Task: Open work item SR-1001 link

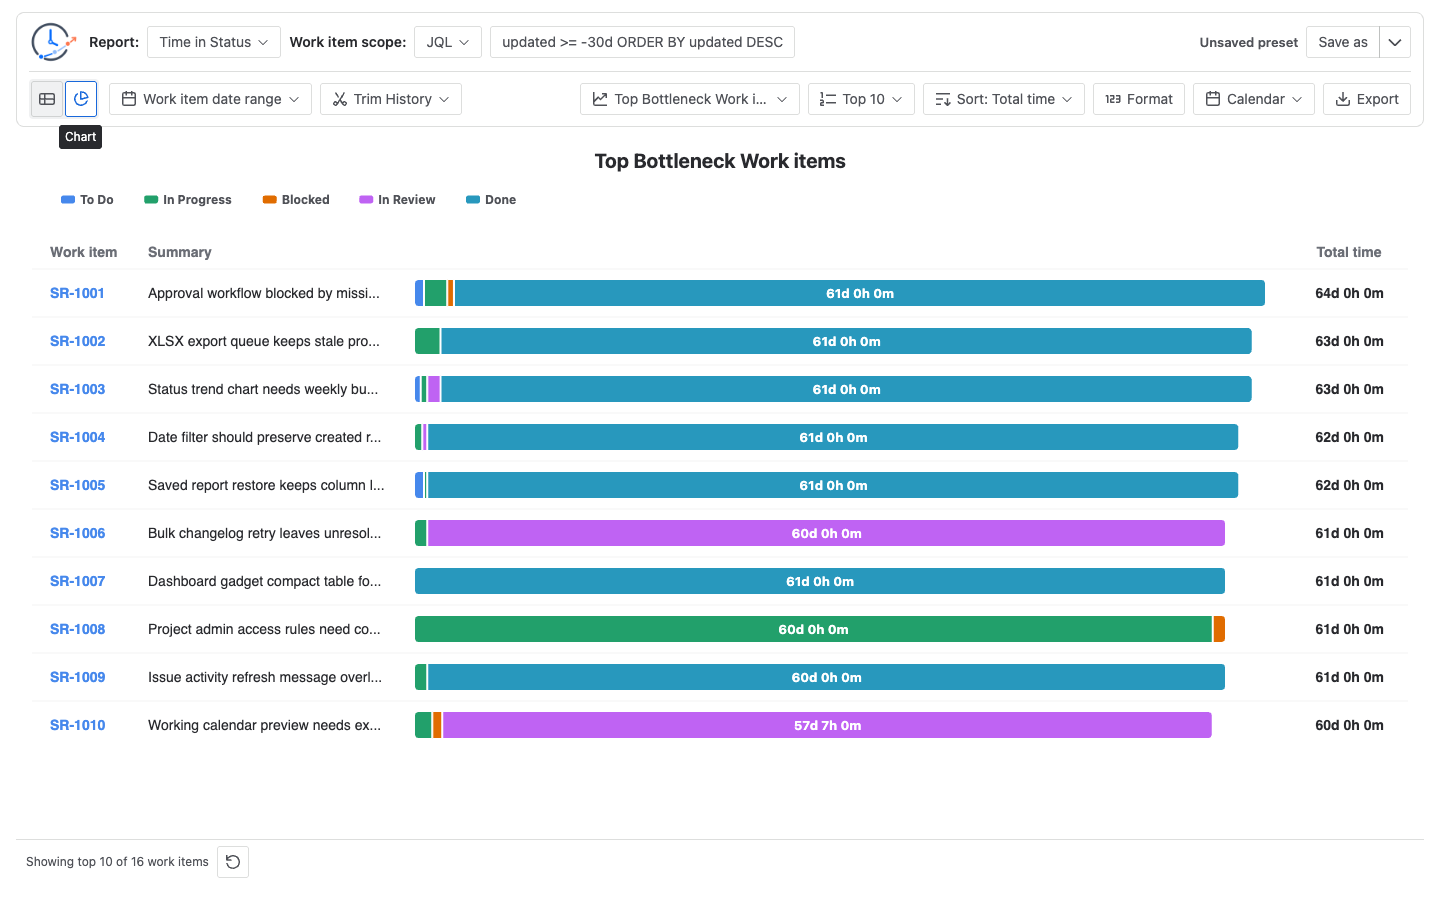Action: point(77,293)
